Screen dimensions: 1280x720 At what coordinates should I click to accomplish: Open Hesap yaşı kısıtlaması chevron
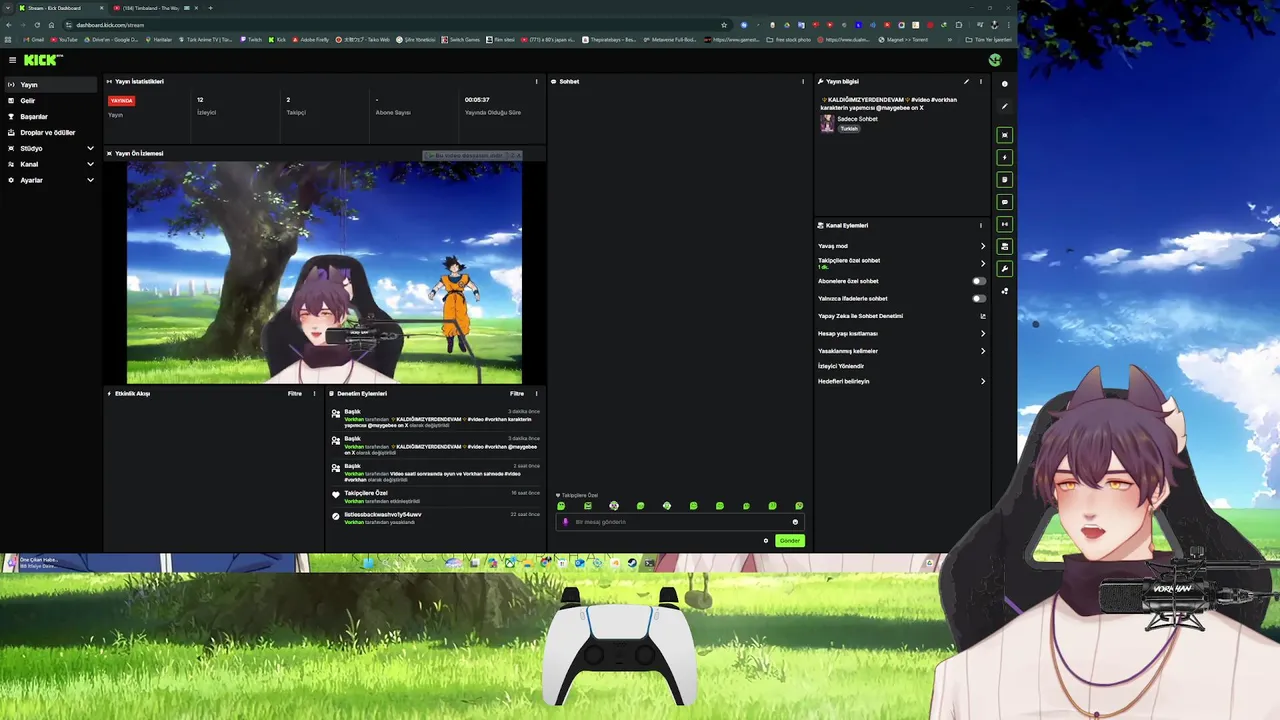pos(983,334)
